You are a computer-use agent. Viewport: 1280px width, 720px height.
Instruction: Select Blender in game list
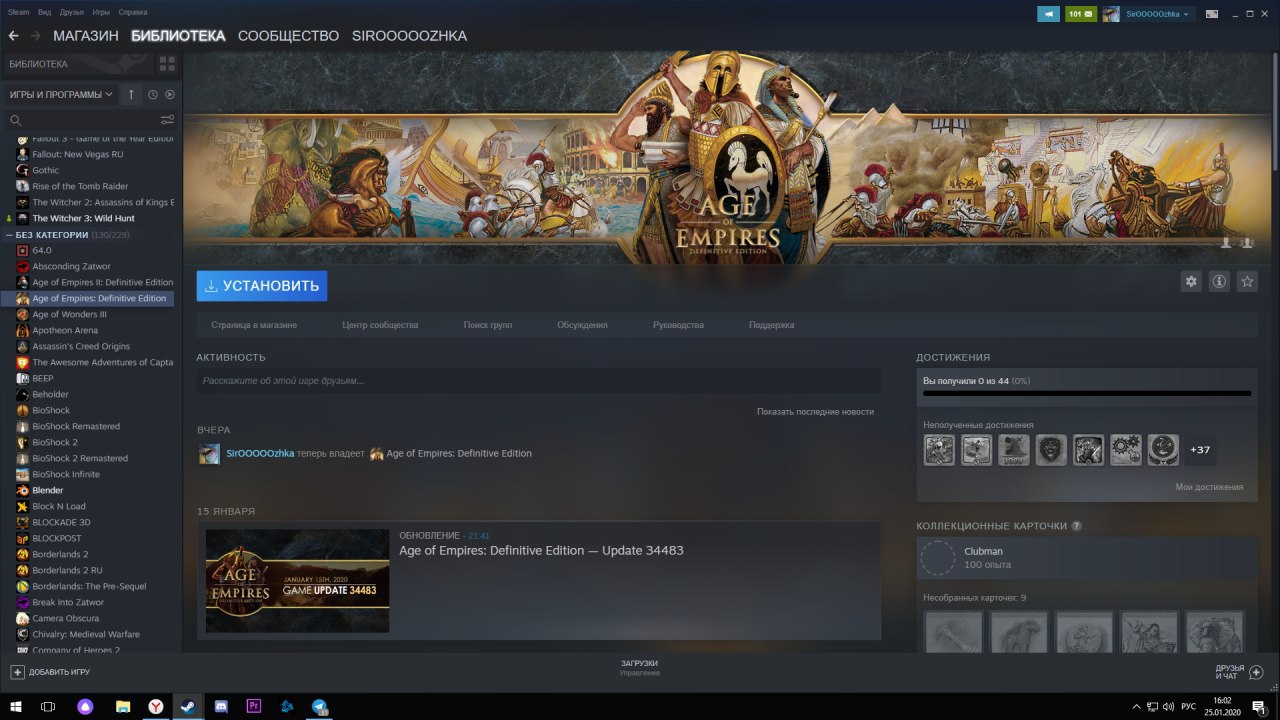click(47, 490)
